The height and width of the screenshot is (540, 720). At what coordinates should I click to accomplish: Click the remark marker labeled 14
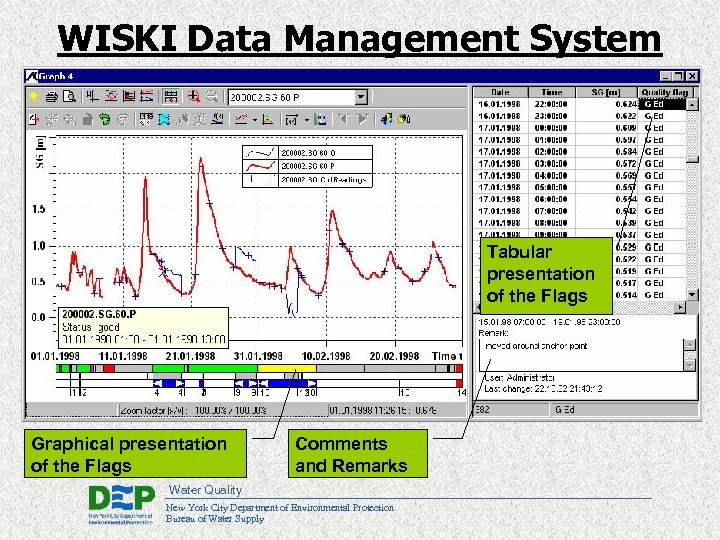tap(461, 392)
